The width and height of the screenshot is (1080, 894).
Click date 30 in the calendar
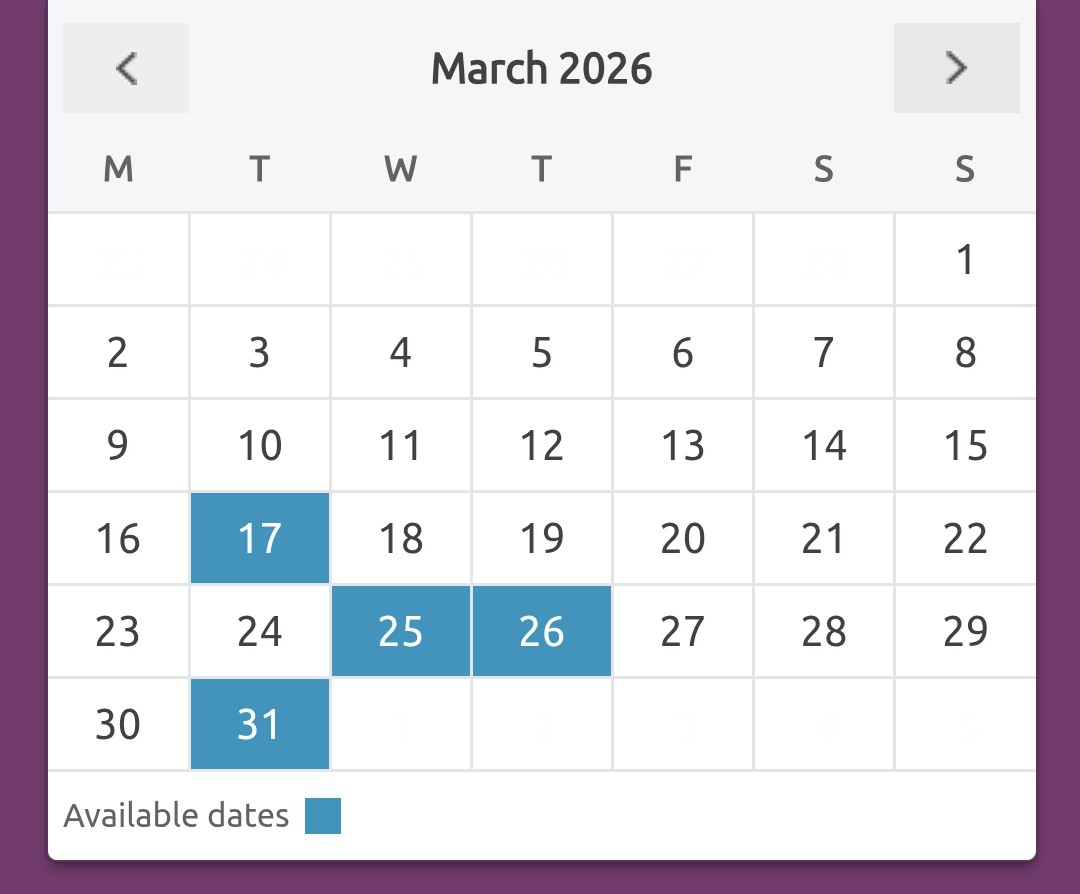point(118,724)
